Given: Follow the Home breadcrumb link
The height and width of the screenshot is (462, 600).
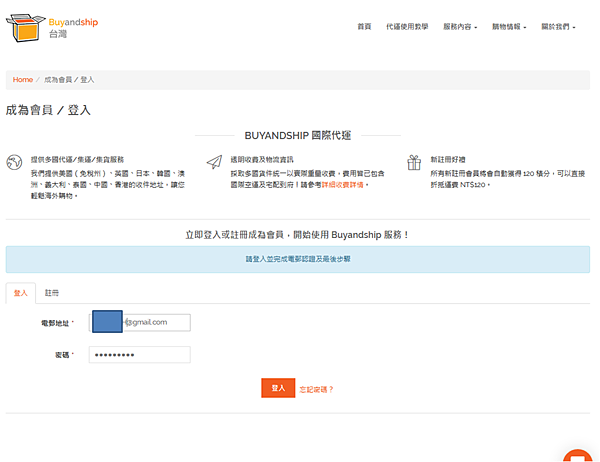Looking at the screenshot, I should pos(23,80).
